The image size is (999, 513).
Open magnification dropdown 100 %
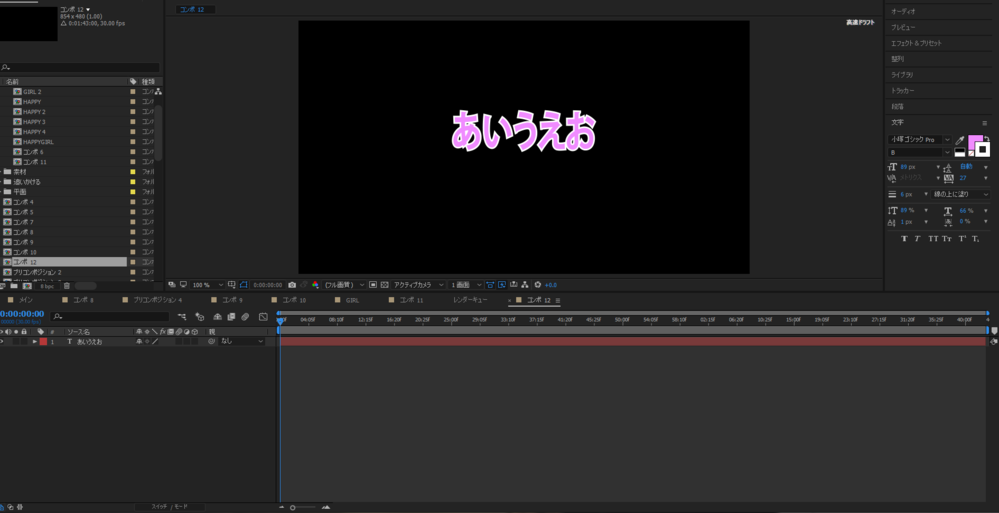pyautogui.click(x=208, y=285)
